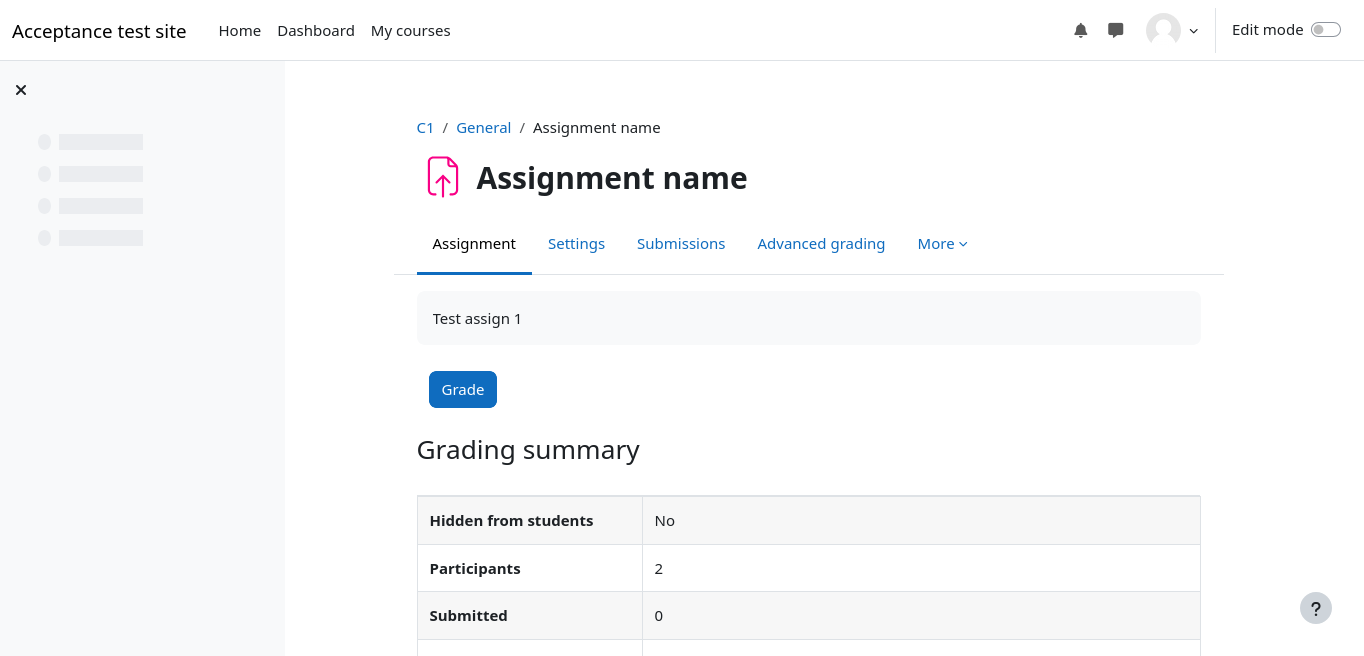Follow the General breadcrumb link
Screen dimensions: 1364x656
click(483, 128)
